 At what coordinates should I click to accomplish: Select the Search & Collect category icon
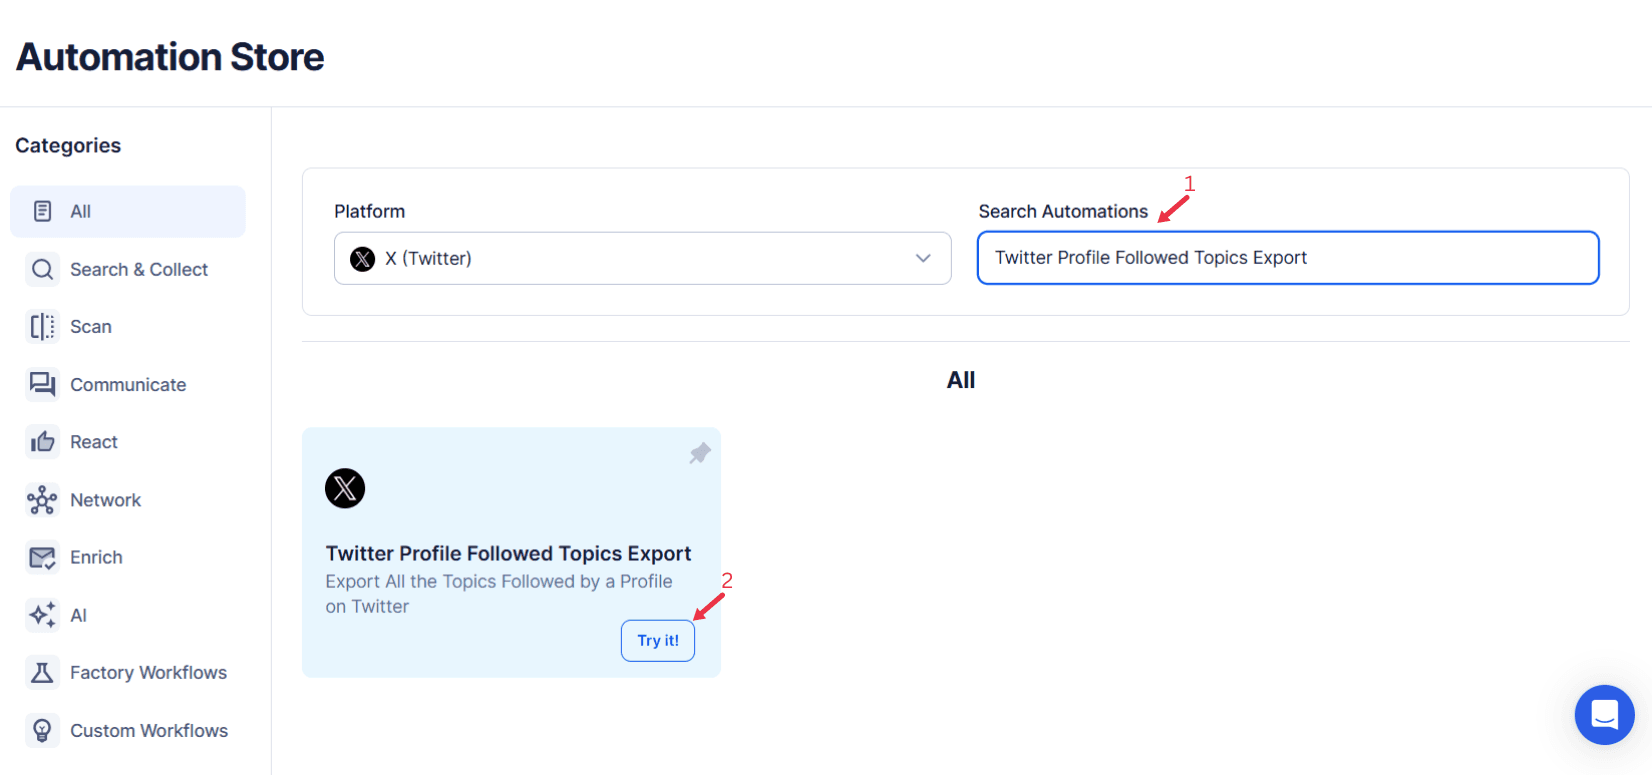[42, 269]
